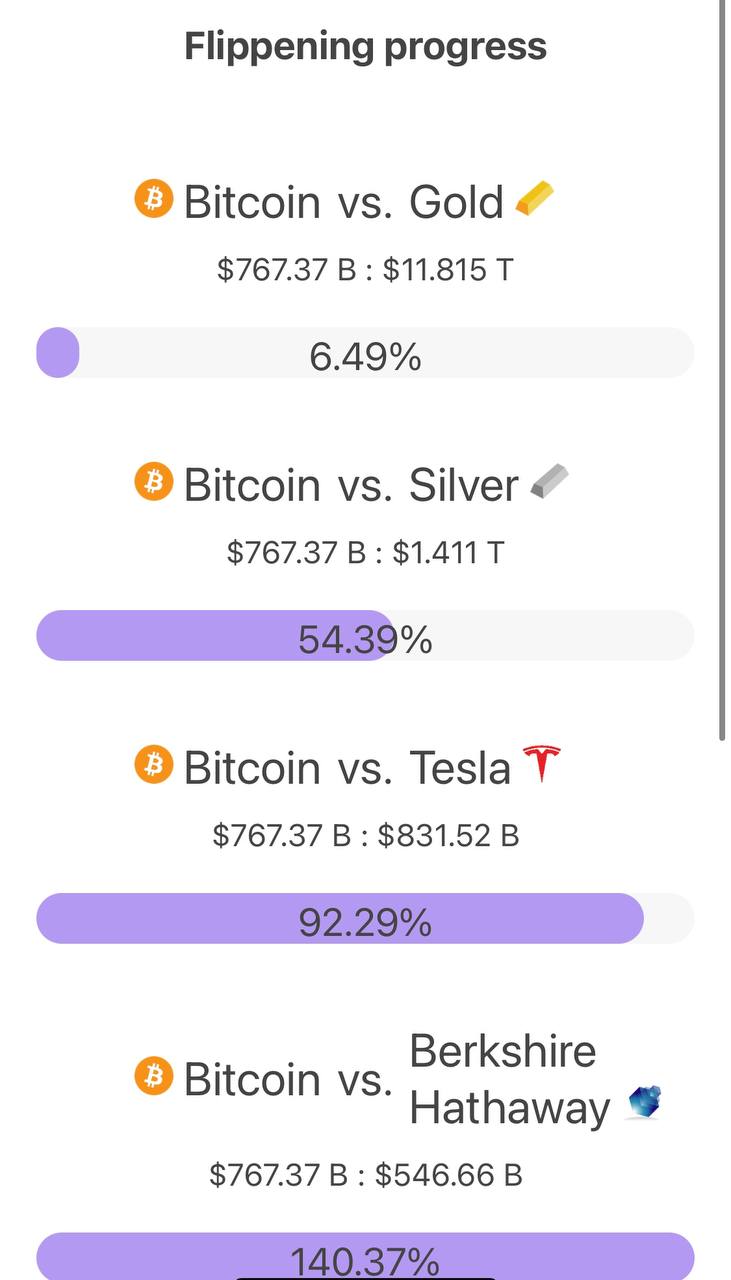Click the $767.37 B : $11.815 T values

point(365,269)
